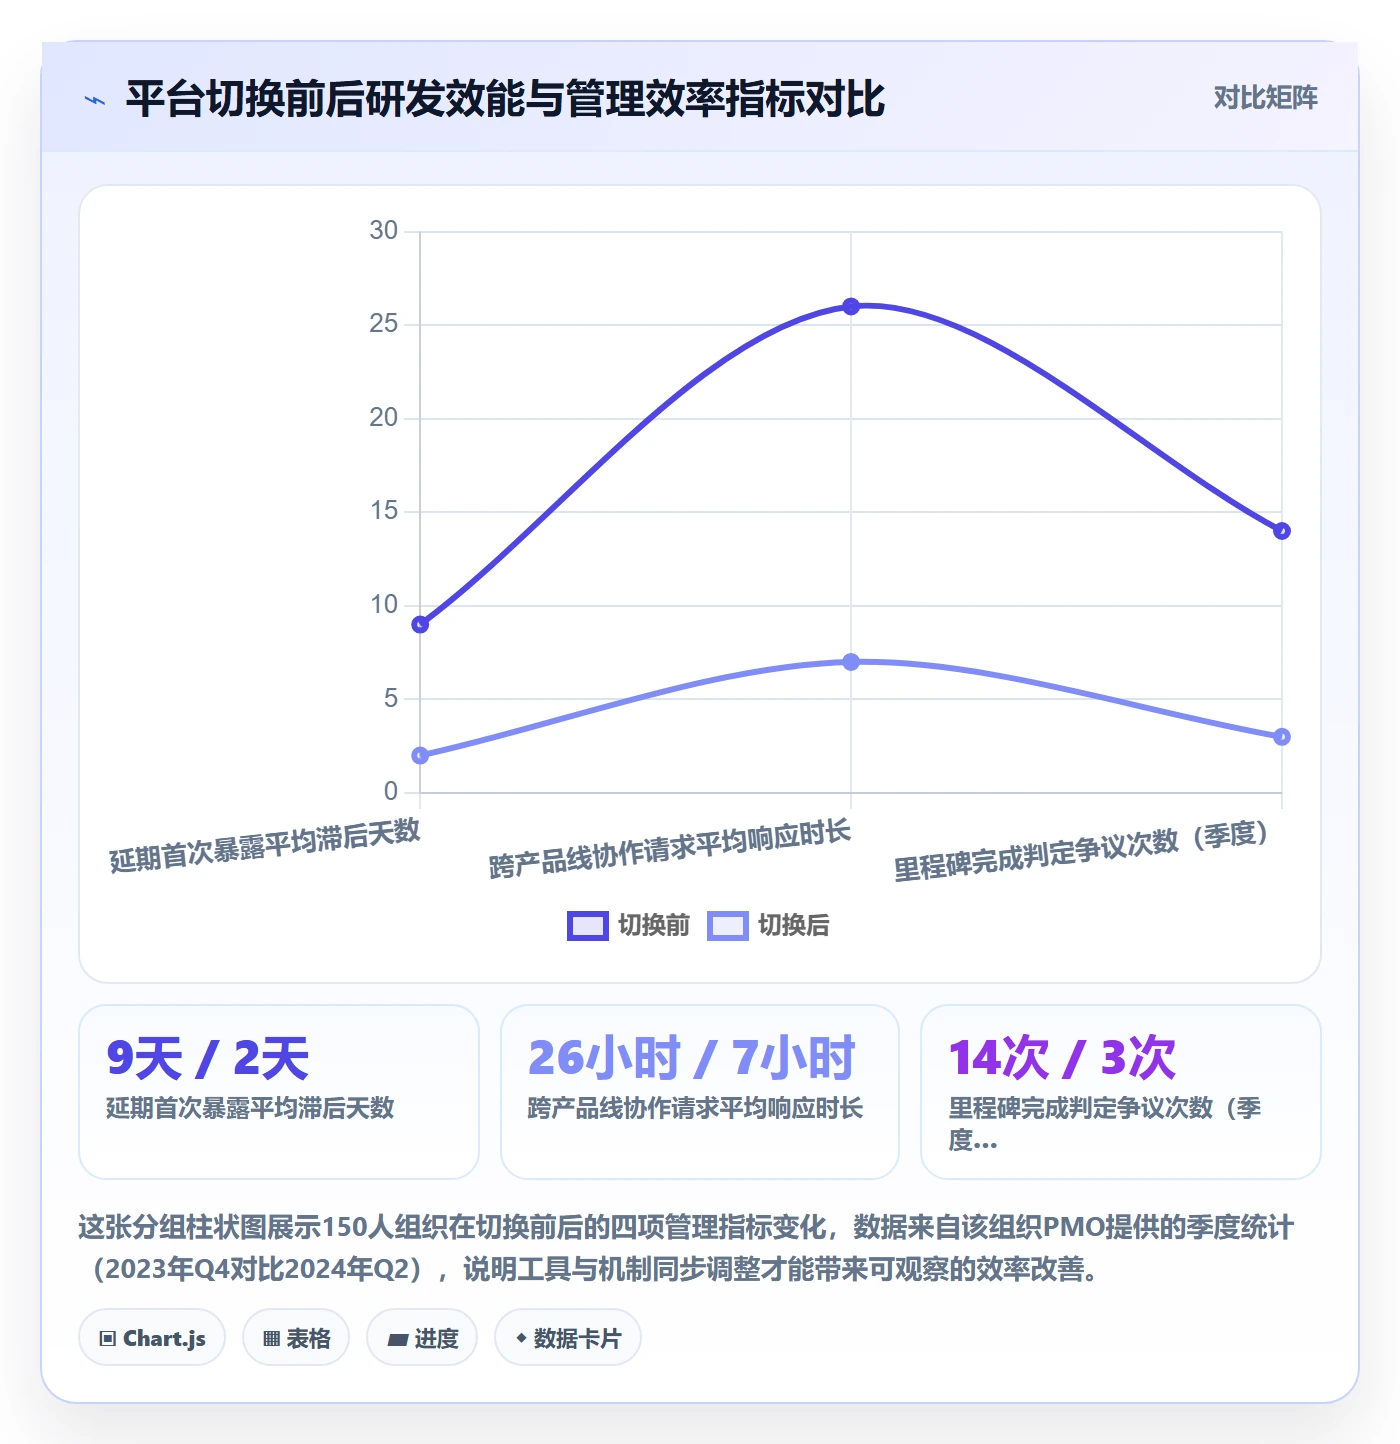Click the Chart.js chip square icon
The image size is (1400, 1444).
pos(108,1339)
